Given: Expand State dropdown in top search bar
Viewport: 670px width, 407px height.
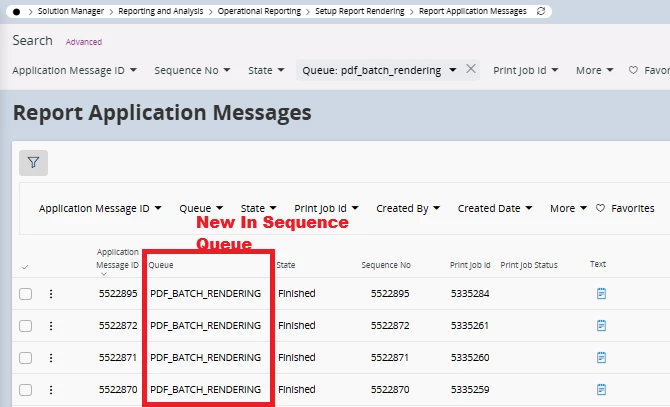Looking at the screenshot, I should [x=266, y=70].
